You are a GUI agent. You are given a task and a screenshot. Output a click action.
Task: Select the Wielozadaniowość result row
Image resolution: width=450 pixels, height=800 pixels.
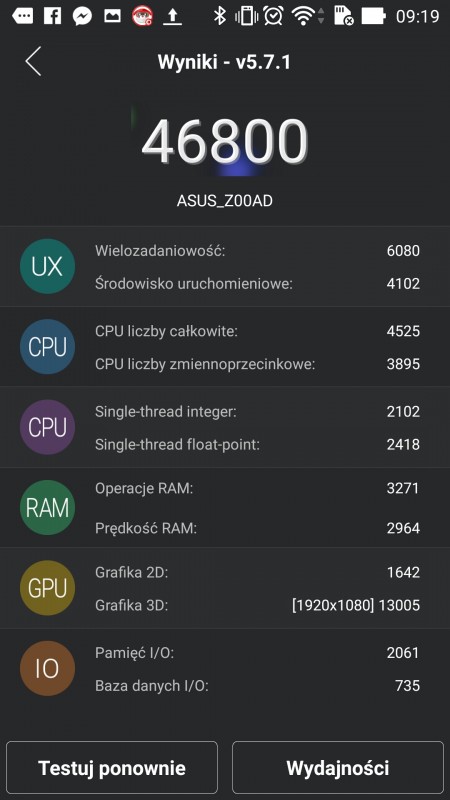257,251
